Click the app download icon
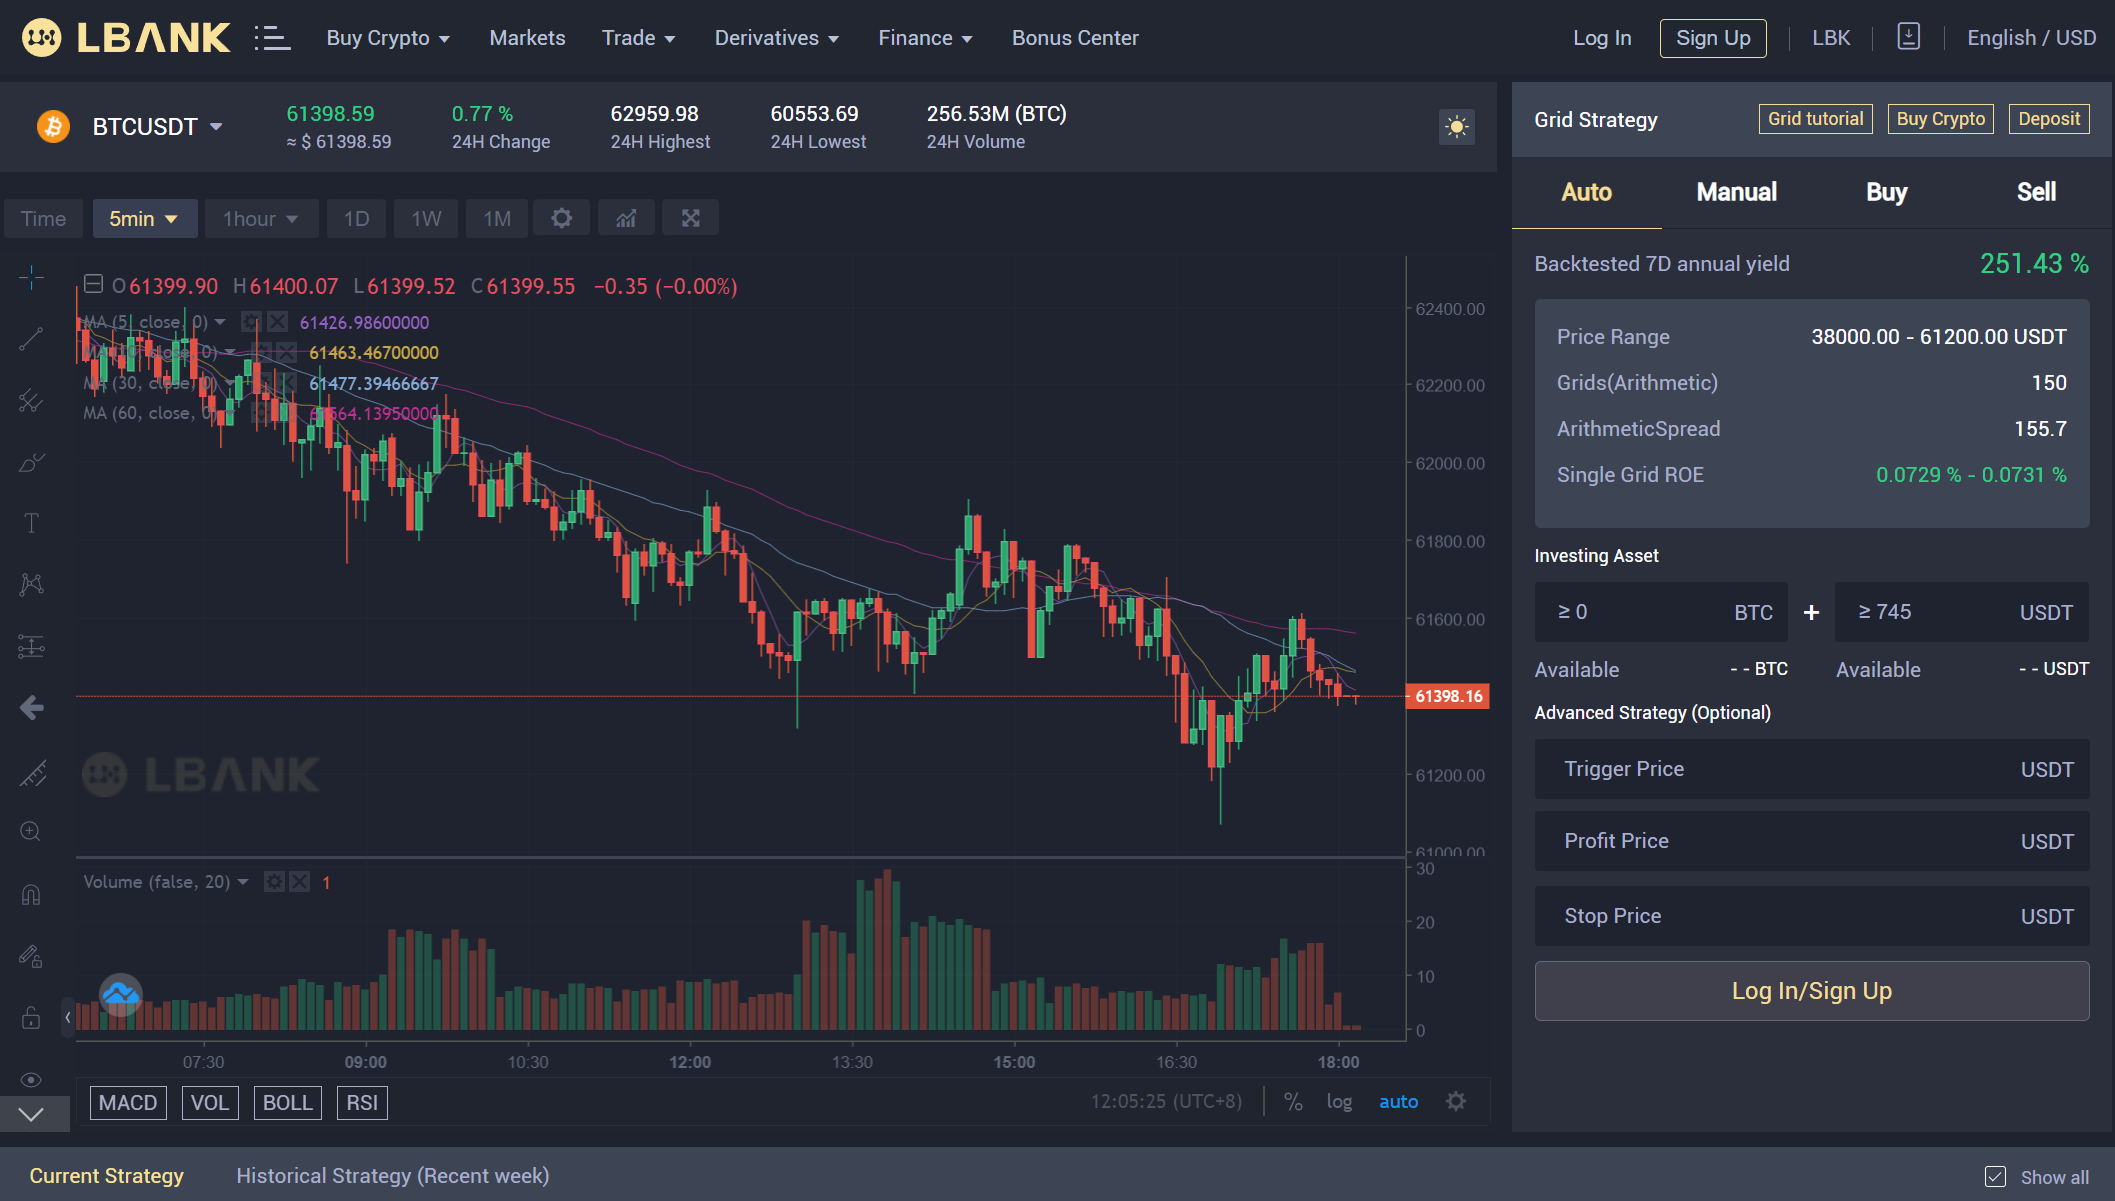 coord(1908,37)
